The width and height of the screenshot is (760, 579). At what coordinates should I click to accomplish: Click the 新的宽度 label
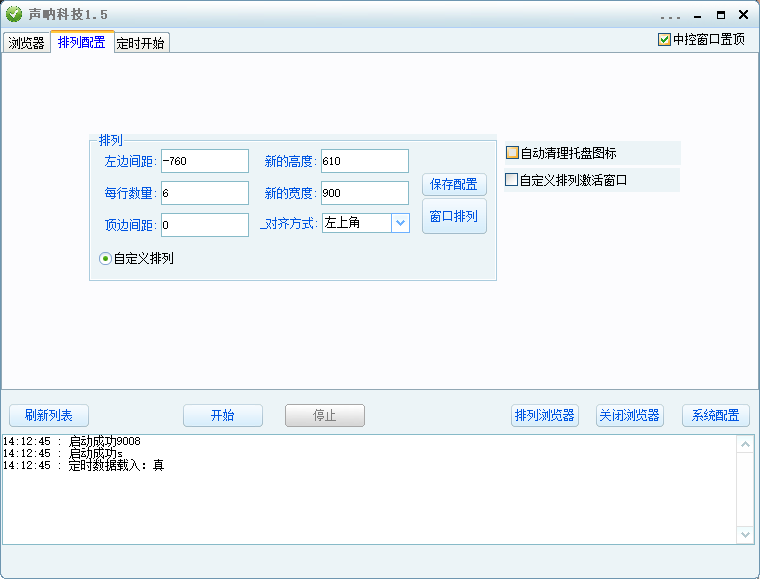(290, 193)
